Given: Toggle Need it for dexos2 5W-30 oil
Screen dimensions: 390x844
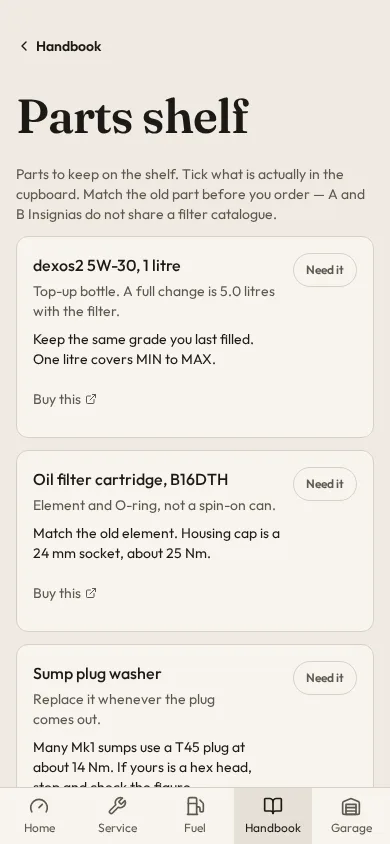Looking at the screenshot, I should pos(324,270).
